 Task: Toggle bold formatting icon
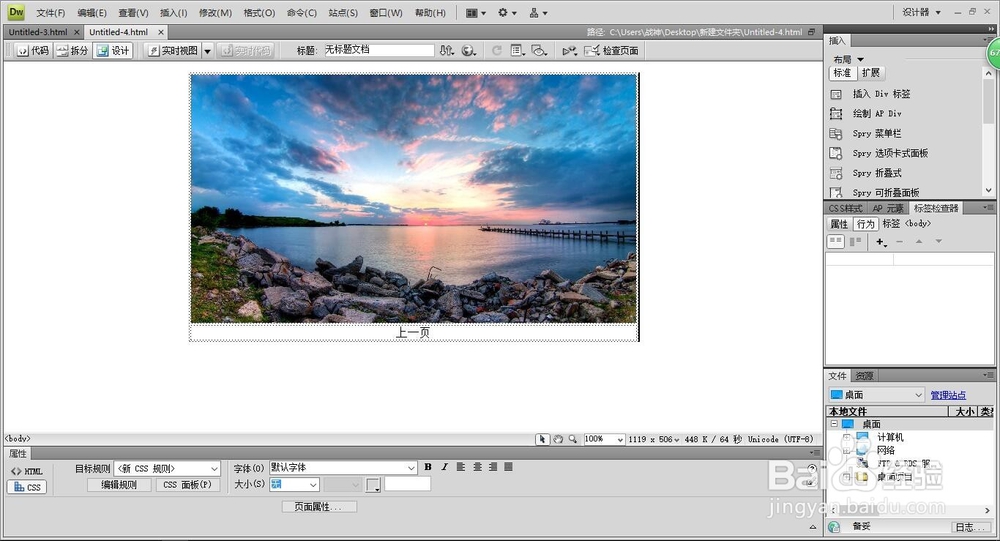click(428, 467)
